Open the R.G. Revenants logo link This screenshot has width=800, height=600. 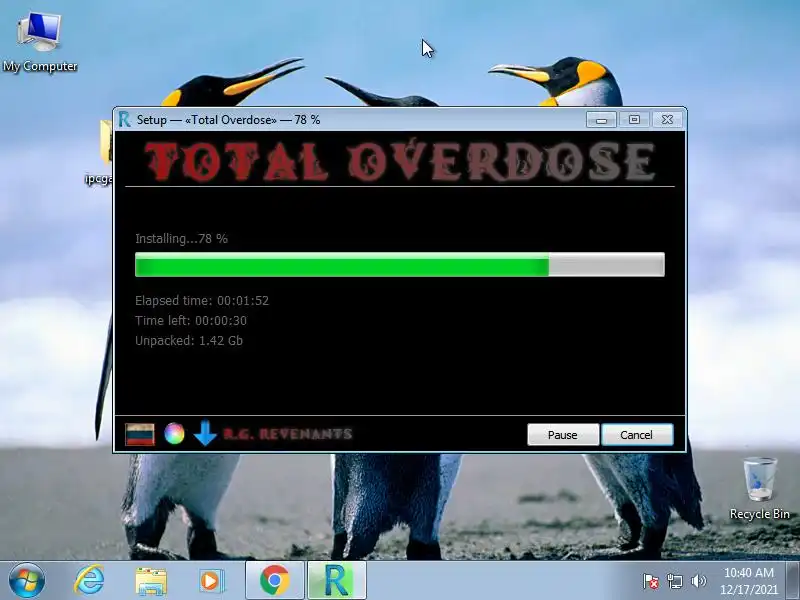point(288,434)
